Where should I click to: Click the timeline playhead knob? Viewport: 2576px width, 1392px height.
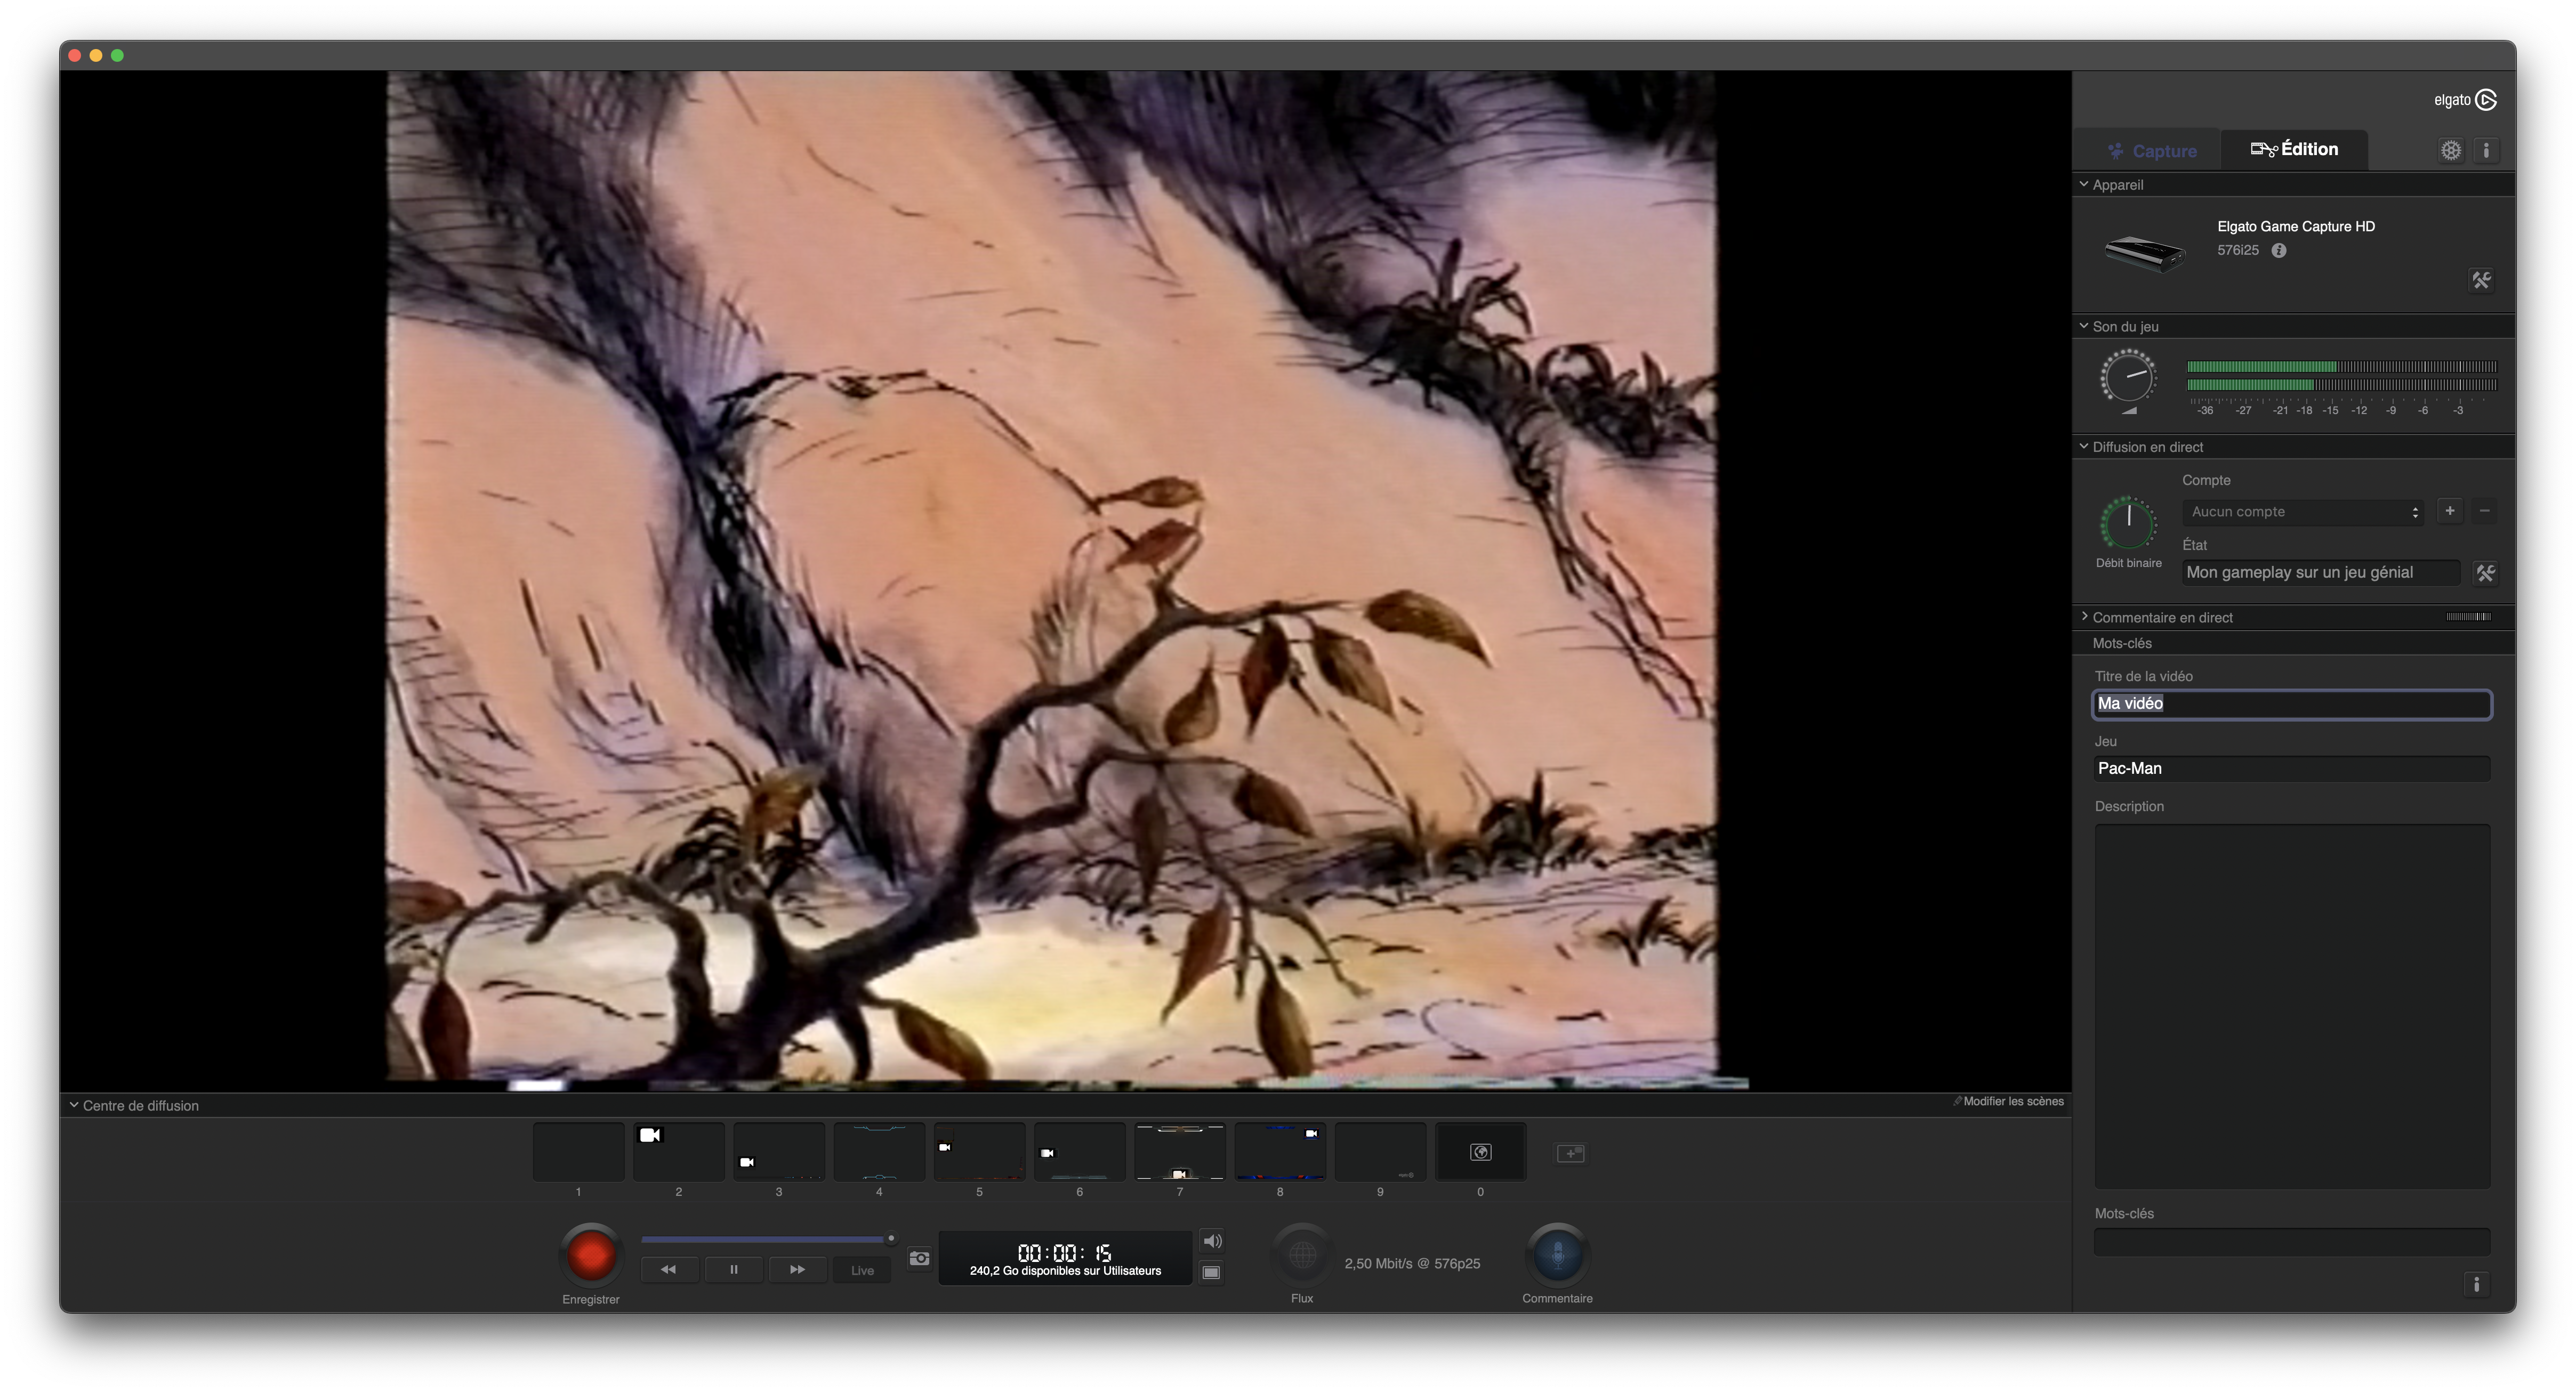tap(891, 1238)
